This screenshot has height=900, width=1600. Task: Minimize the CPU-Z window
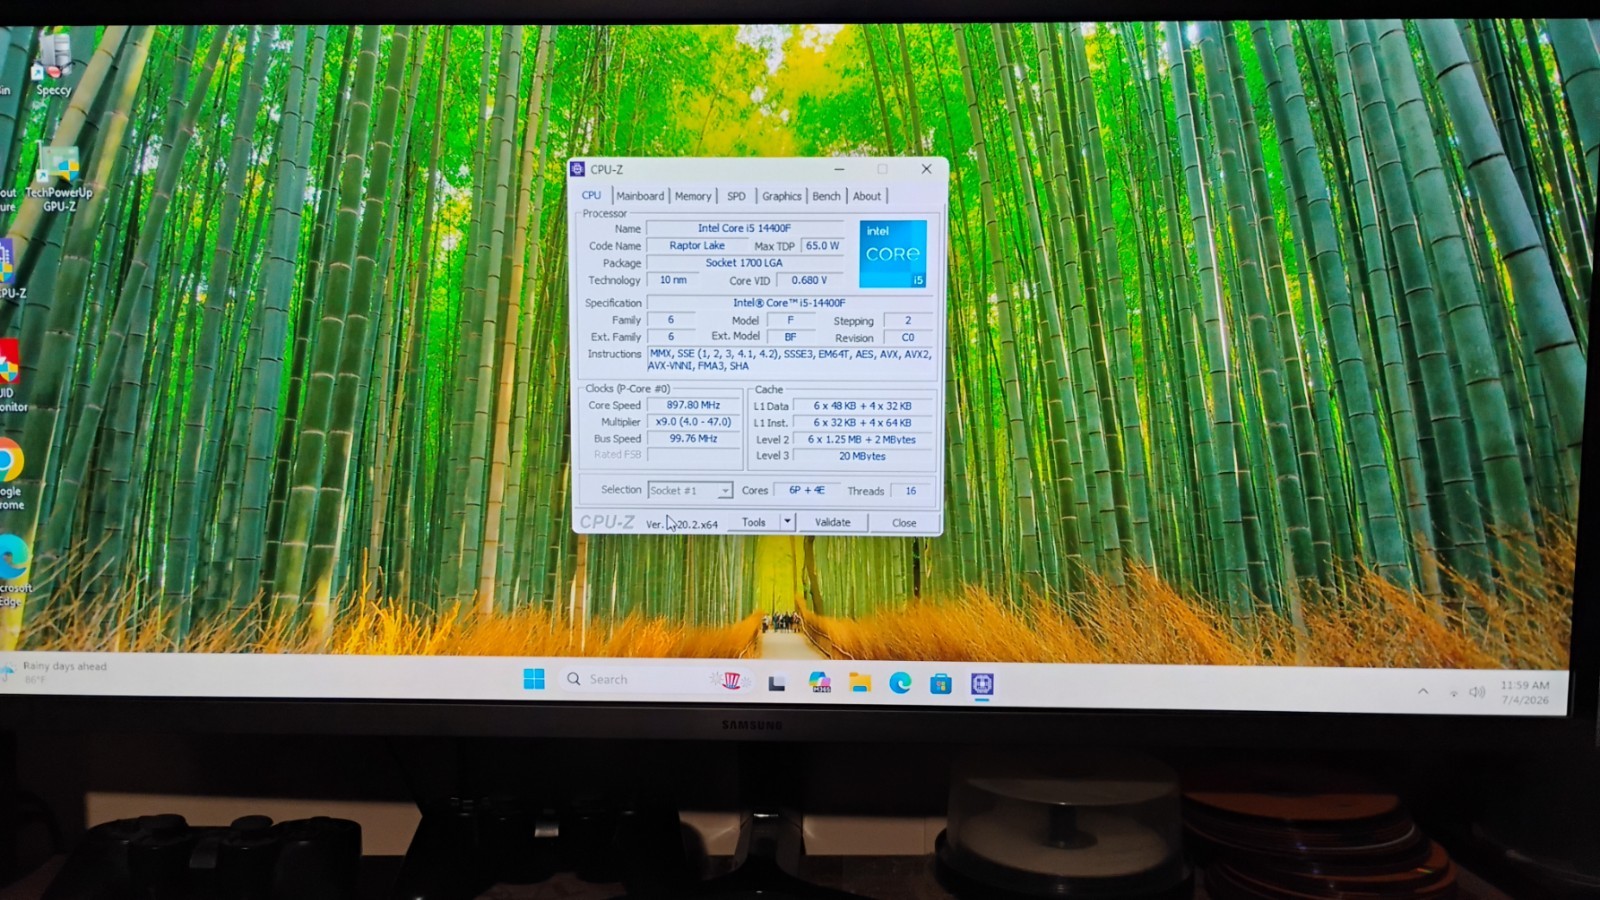(839, 169)
